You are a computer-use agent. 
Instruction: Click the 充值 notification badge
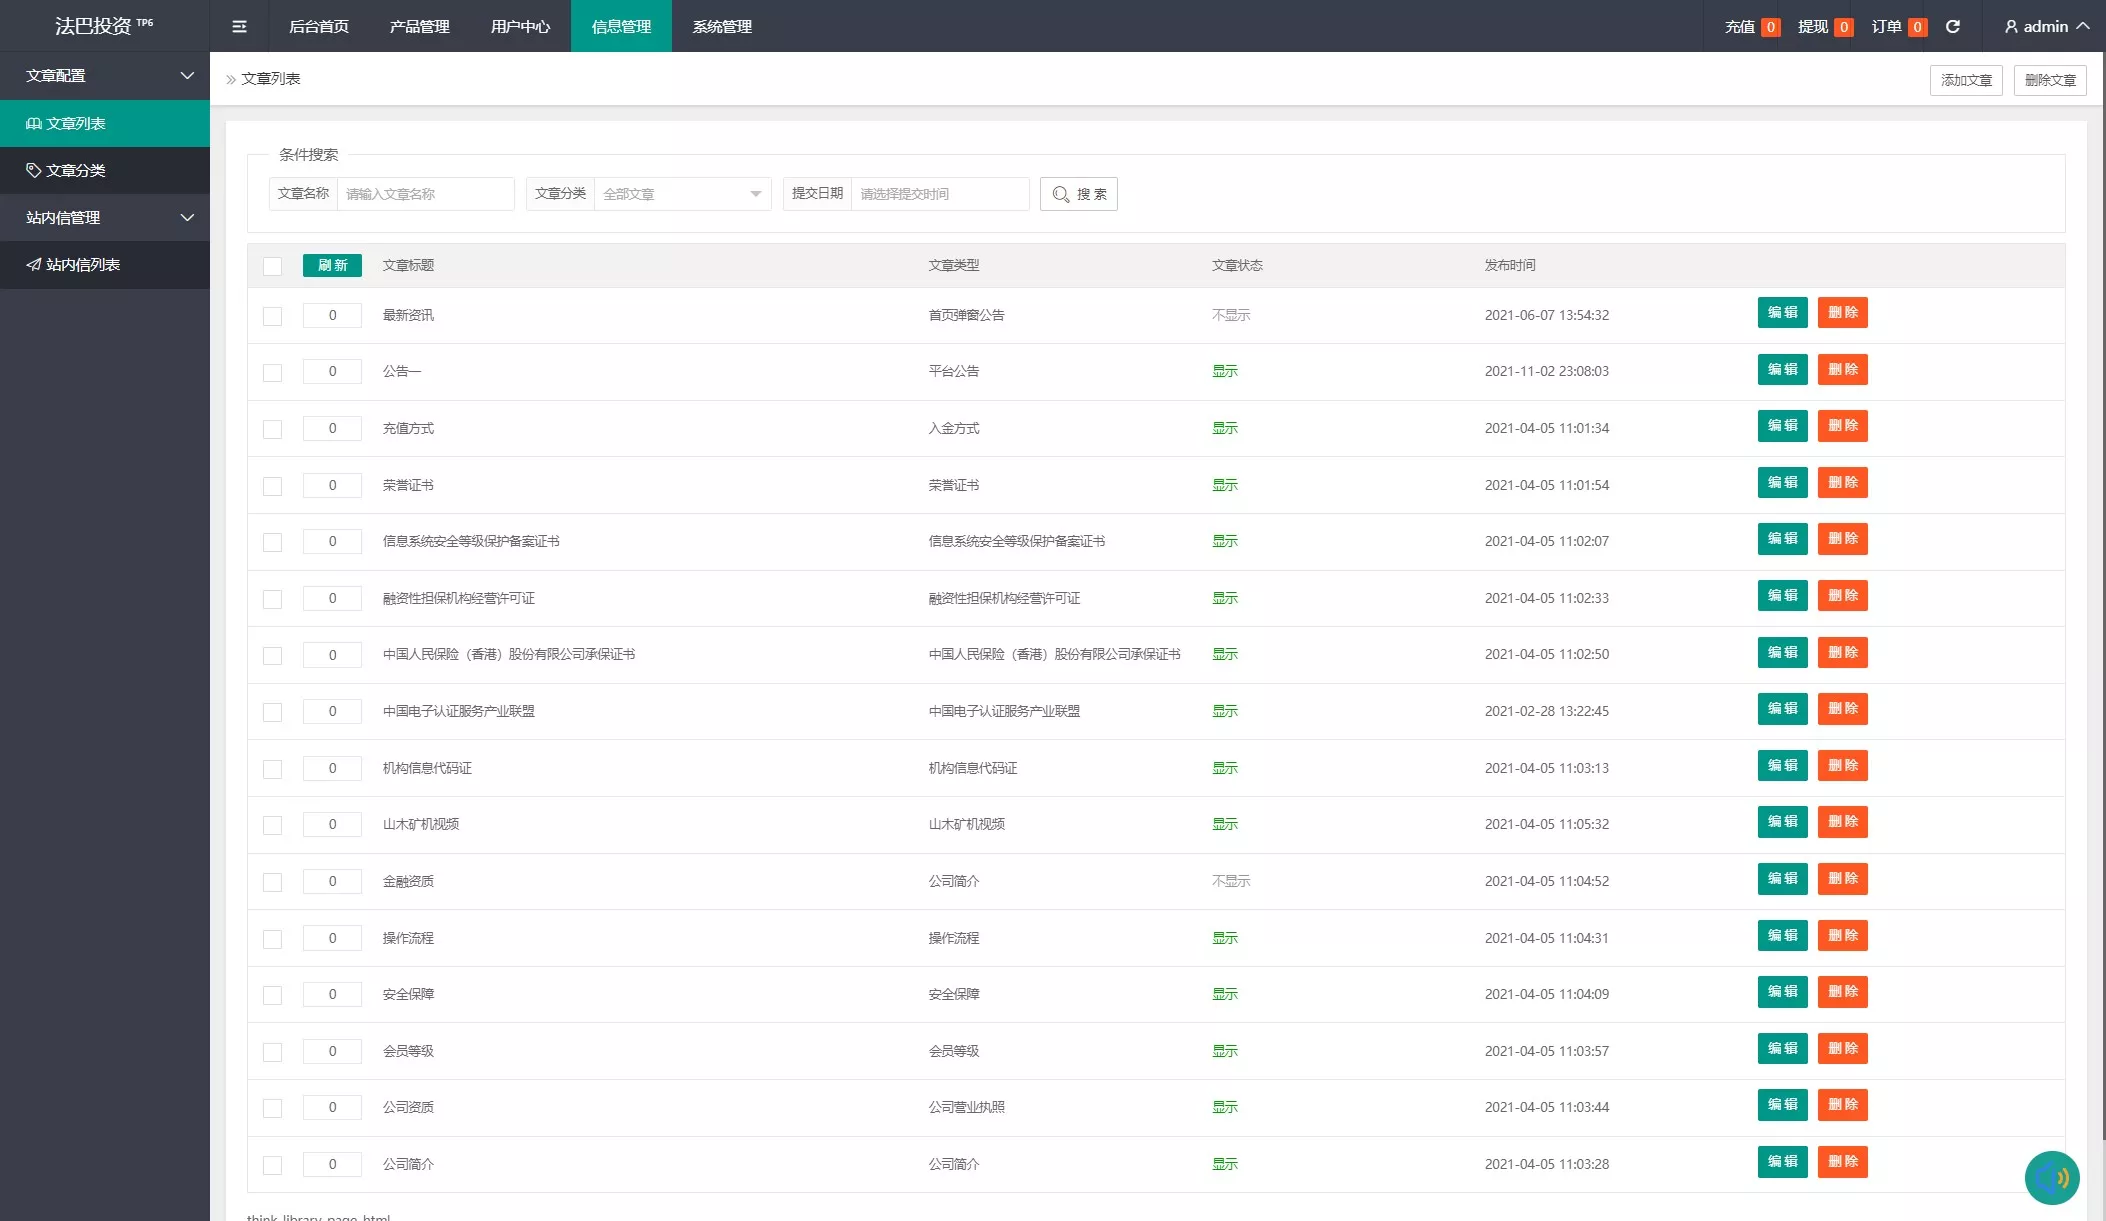[1770, 27]
